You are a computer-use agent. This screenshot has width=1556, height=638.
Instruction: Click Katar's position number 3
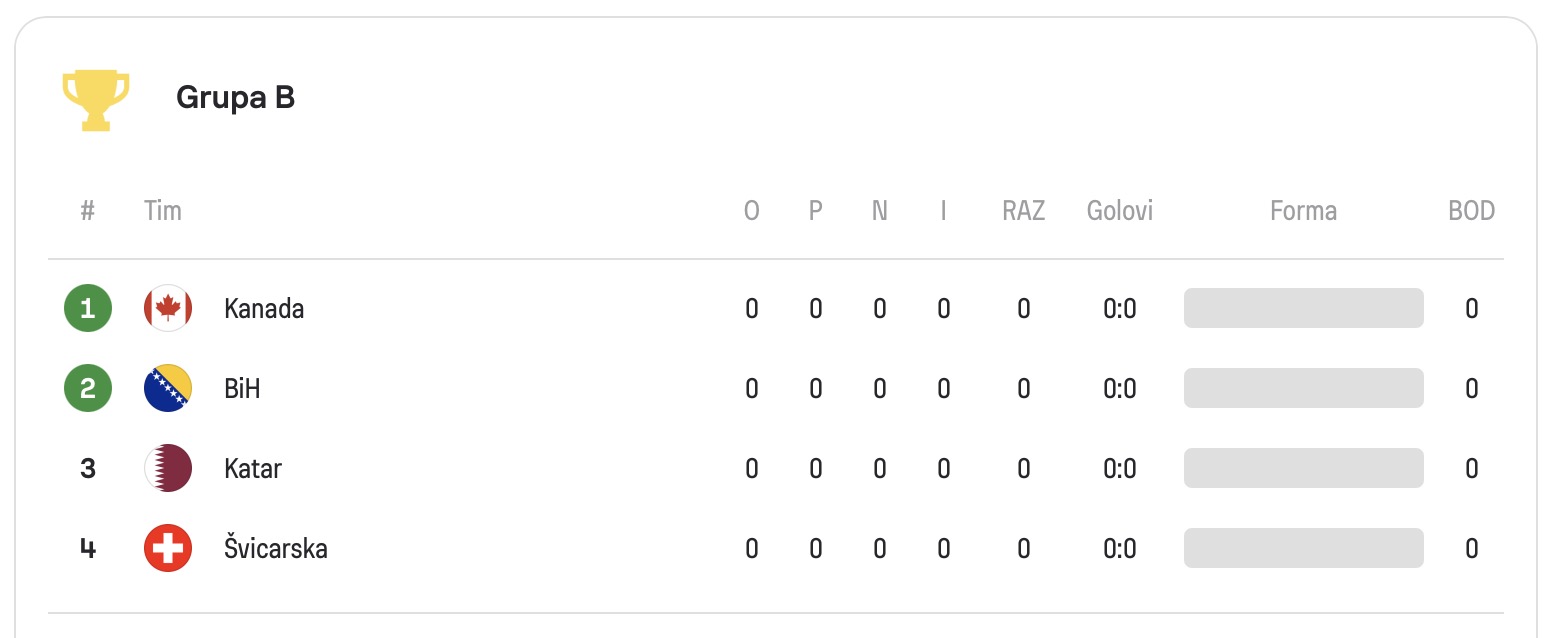tap(88, 468)
